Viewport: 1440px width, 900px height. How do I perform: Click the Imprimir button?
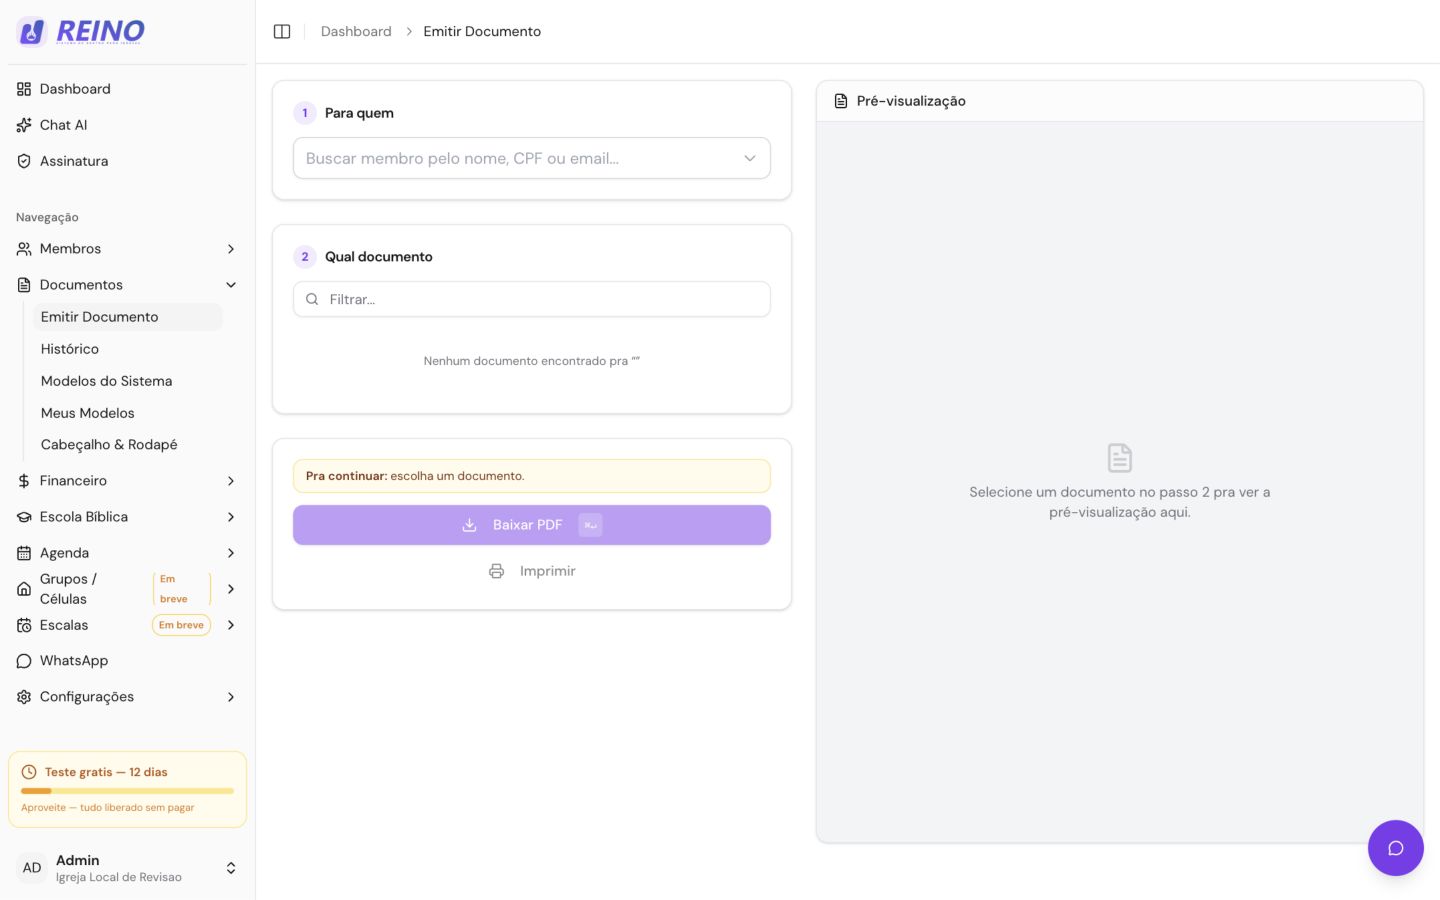click(532, 571)
